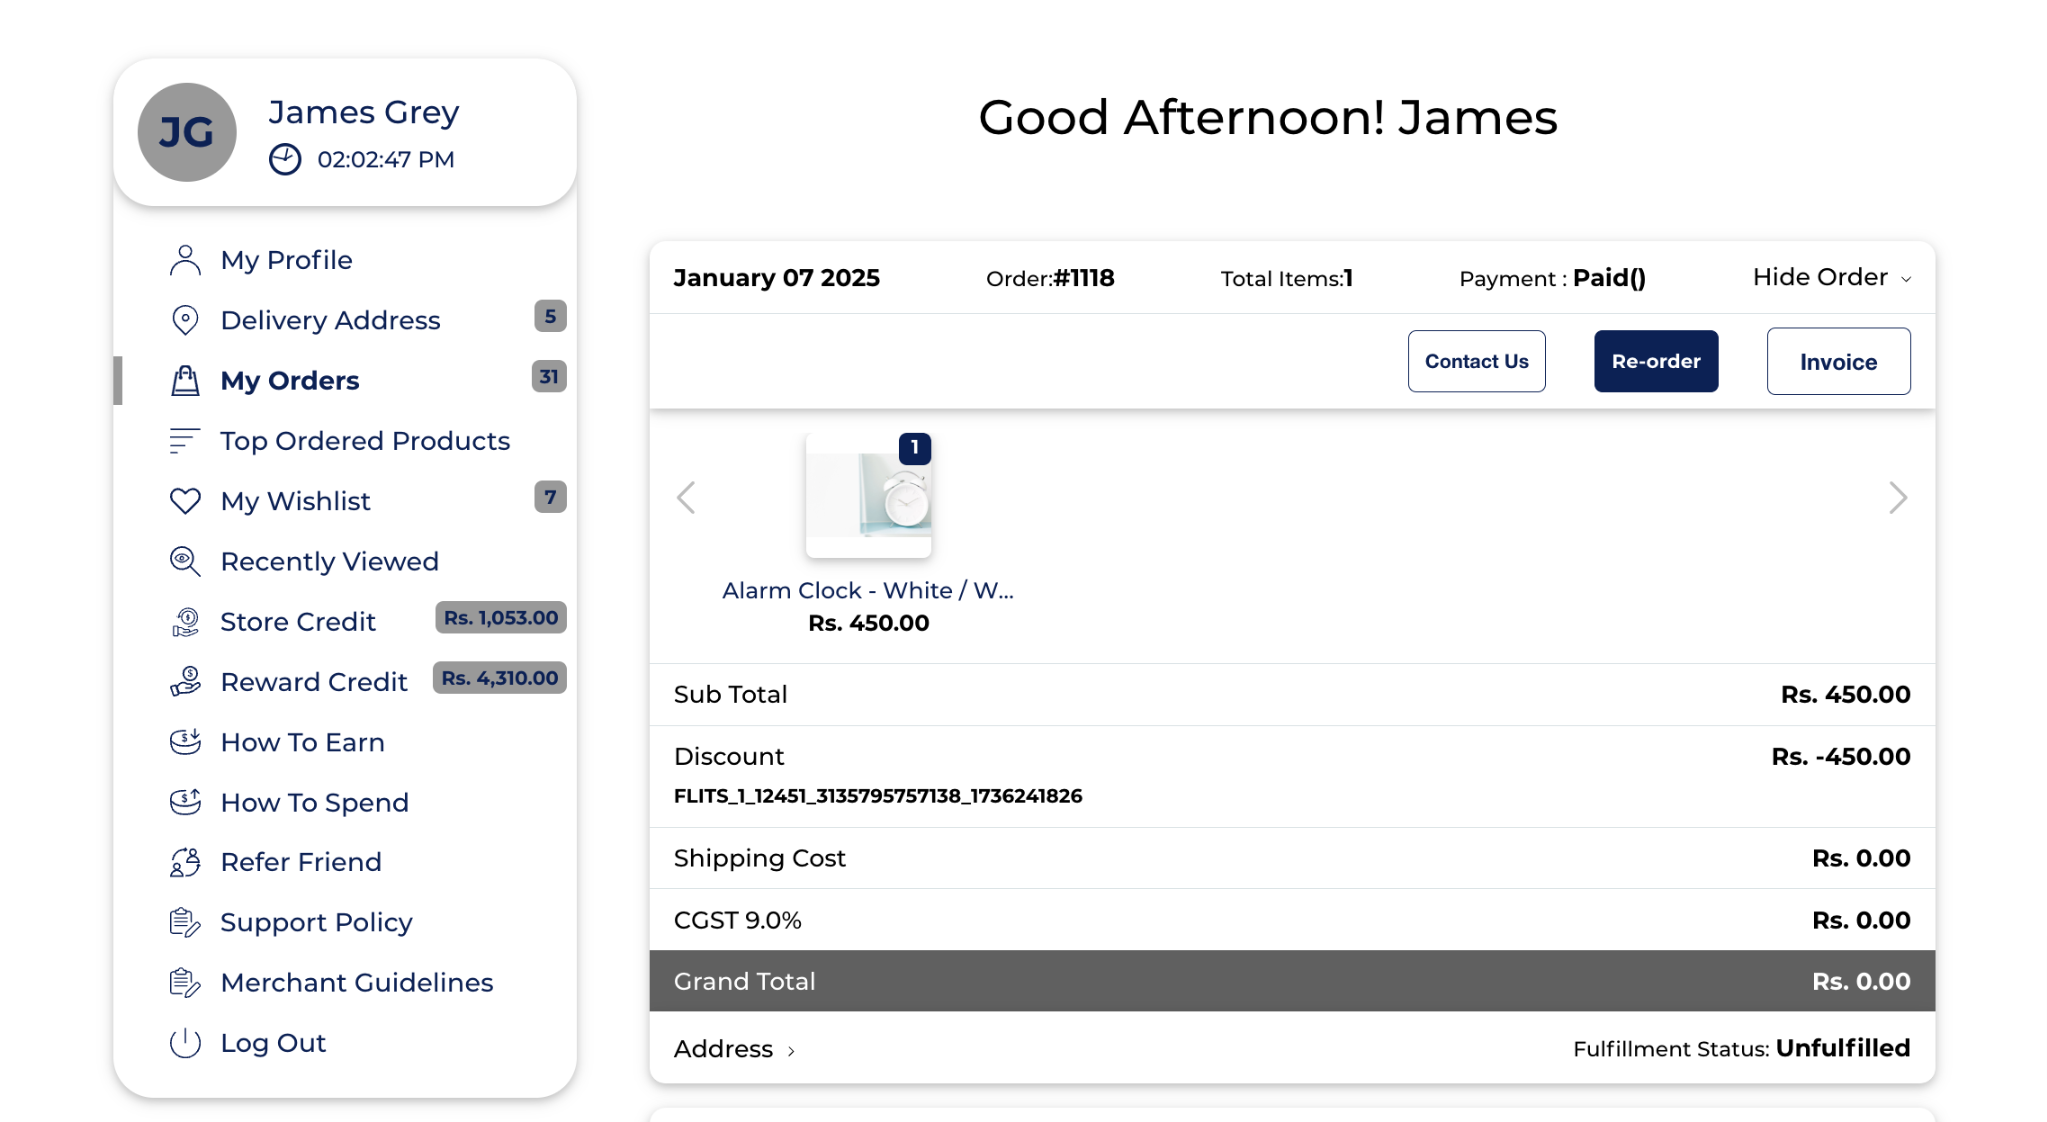Open the How To Earn menu item
This screenshot has height=1122, width=2047.
tap(302, 742)
